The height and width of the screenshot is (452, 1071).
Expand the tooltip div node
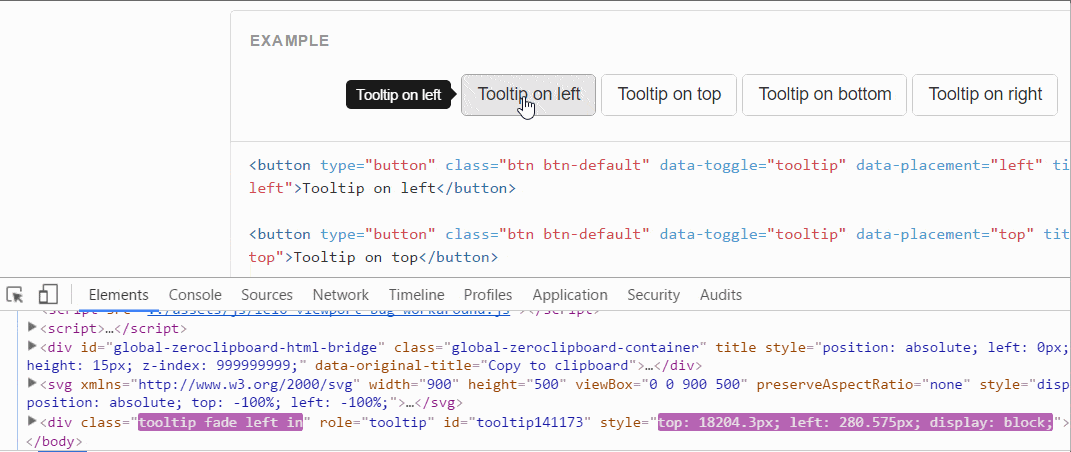click(32, 422)
